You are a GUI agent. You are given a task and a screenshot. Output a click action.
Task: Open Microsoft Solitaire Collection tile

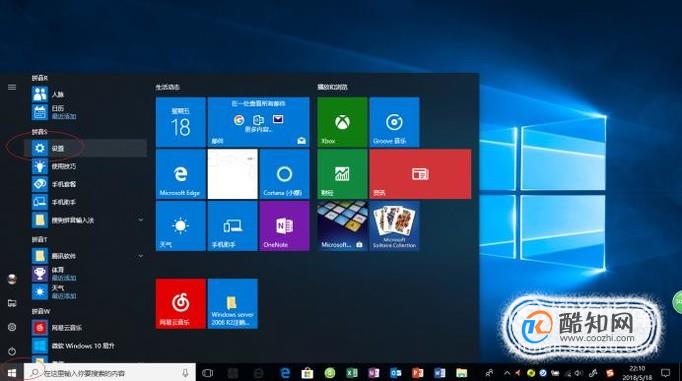394,226
